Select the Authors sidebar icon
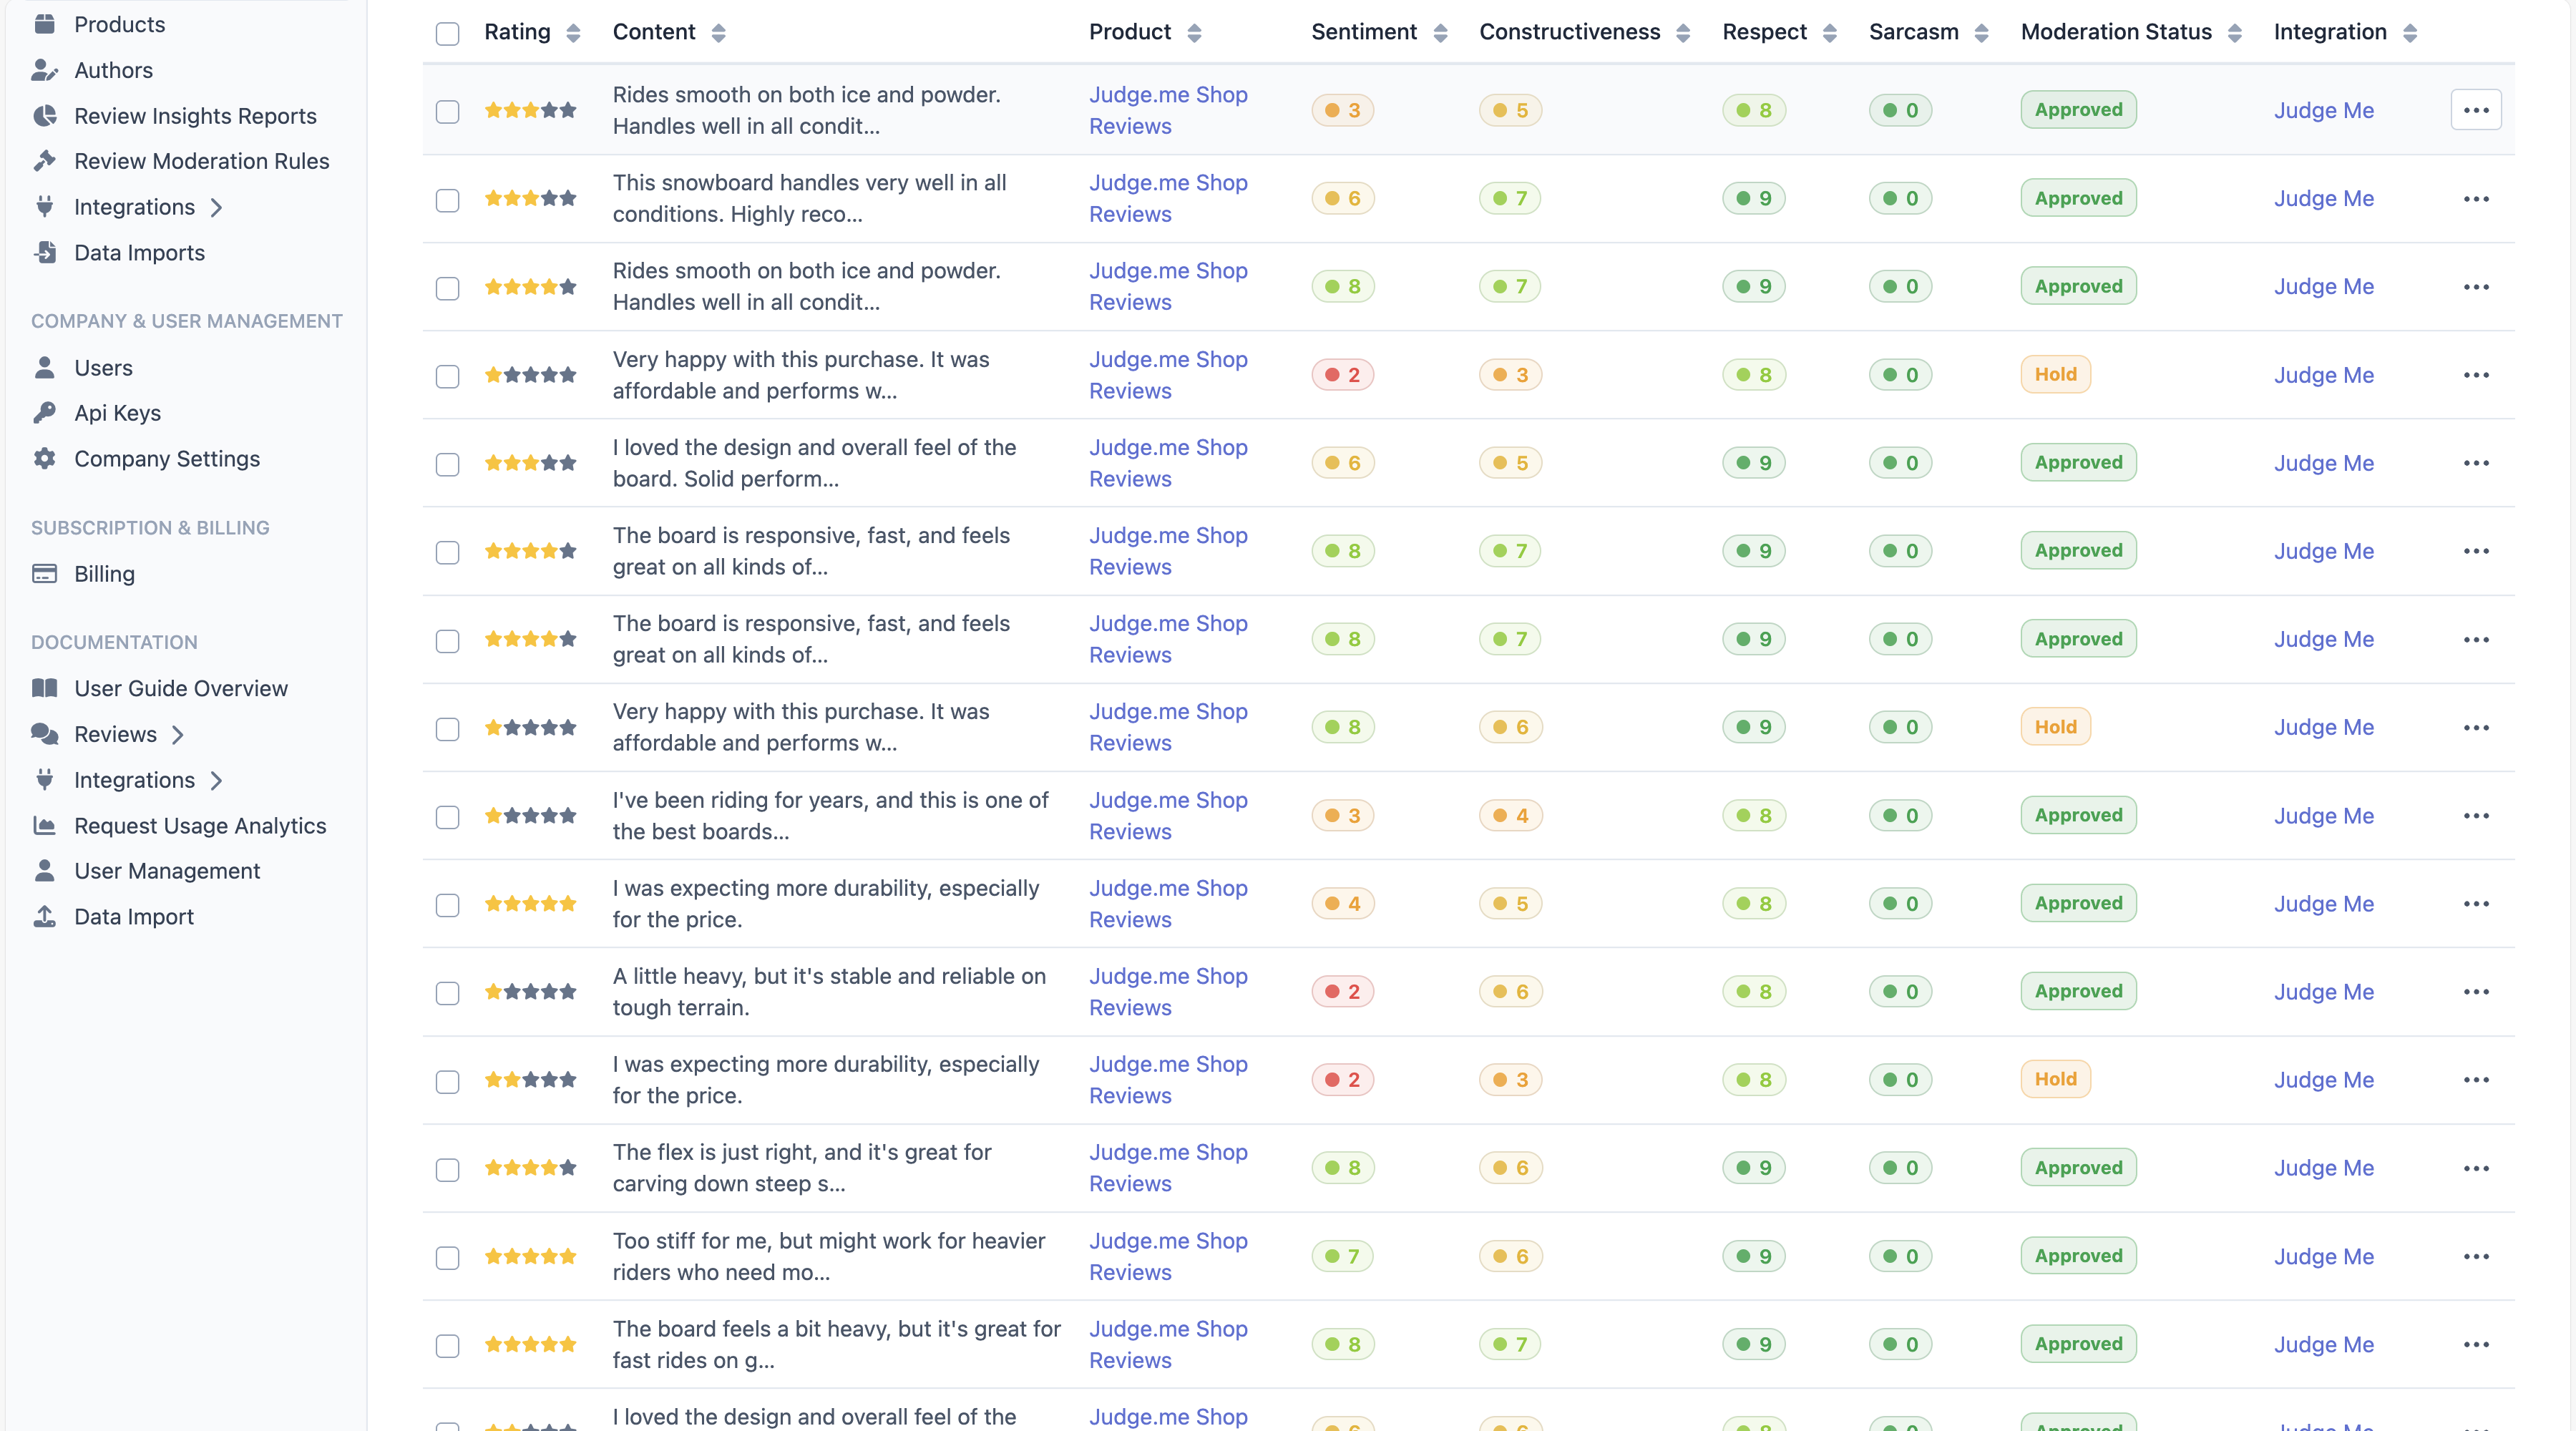The height and width of the screenshot is (1431, 2576). coord(45,70)
